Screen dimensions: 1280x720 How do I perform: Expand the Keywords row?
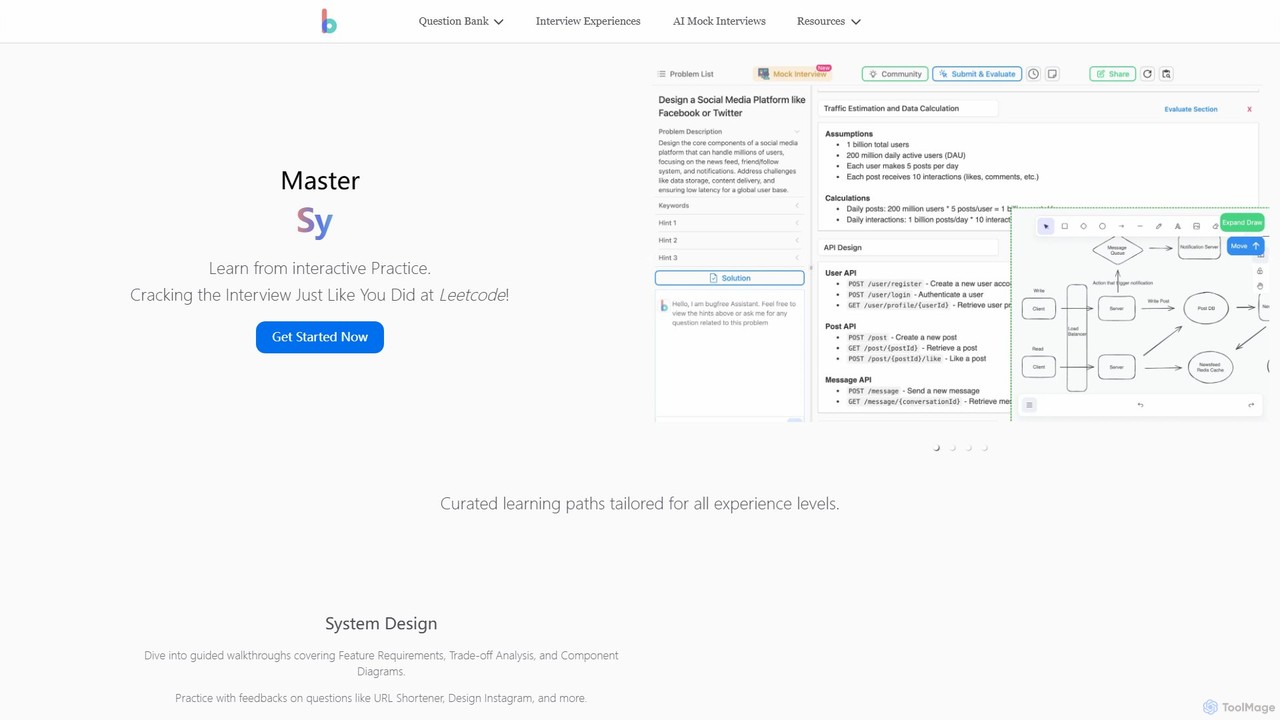729,206
